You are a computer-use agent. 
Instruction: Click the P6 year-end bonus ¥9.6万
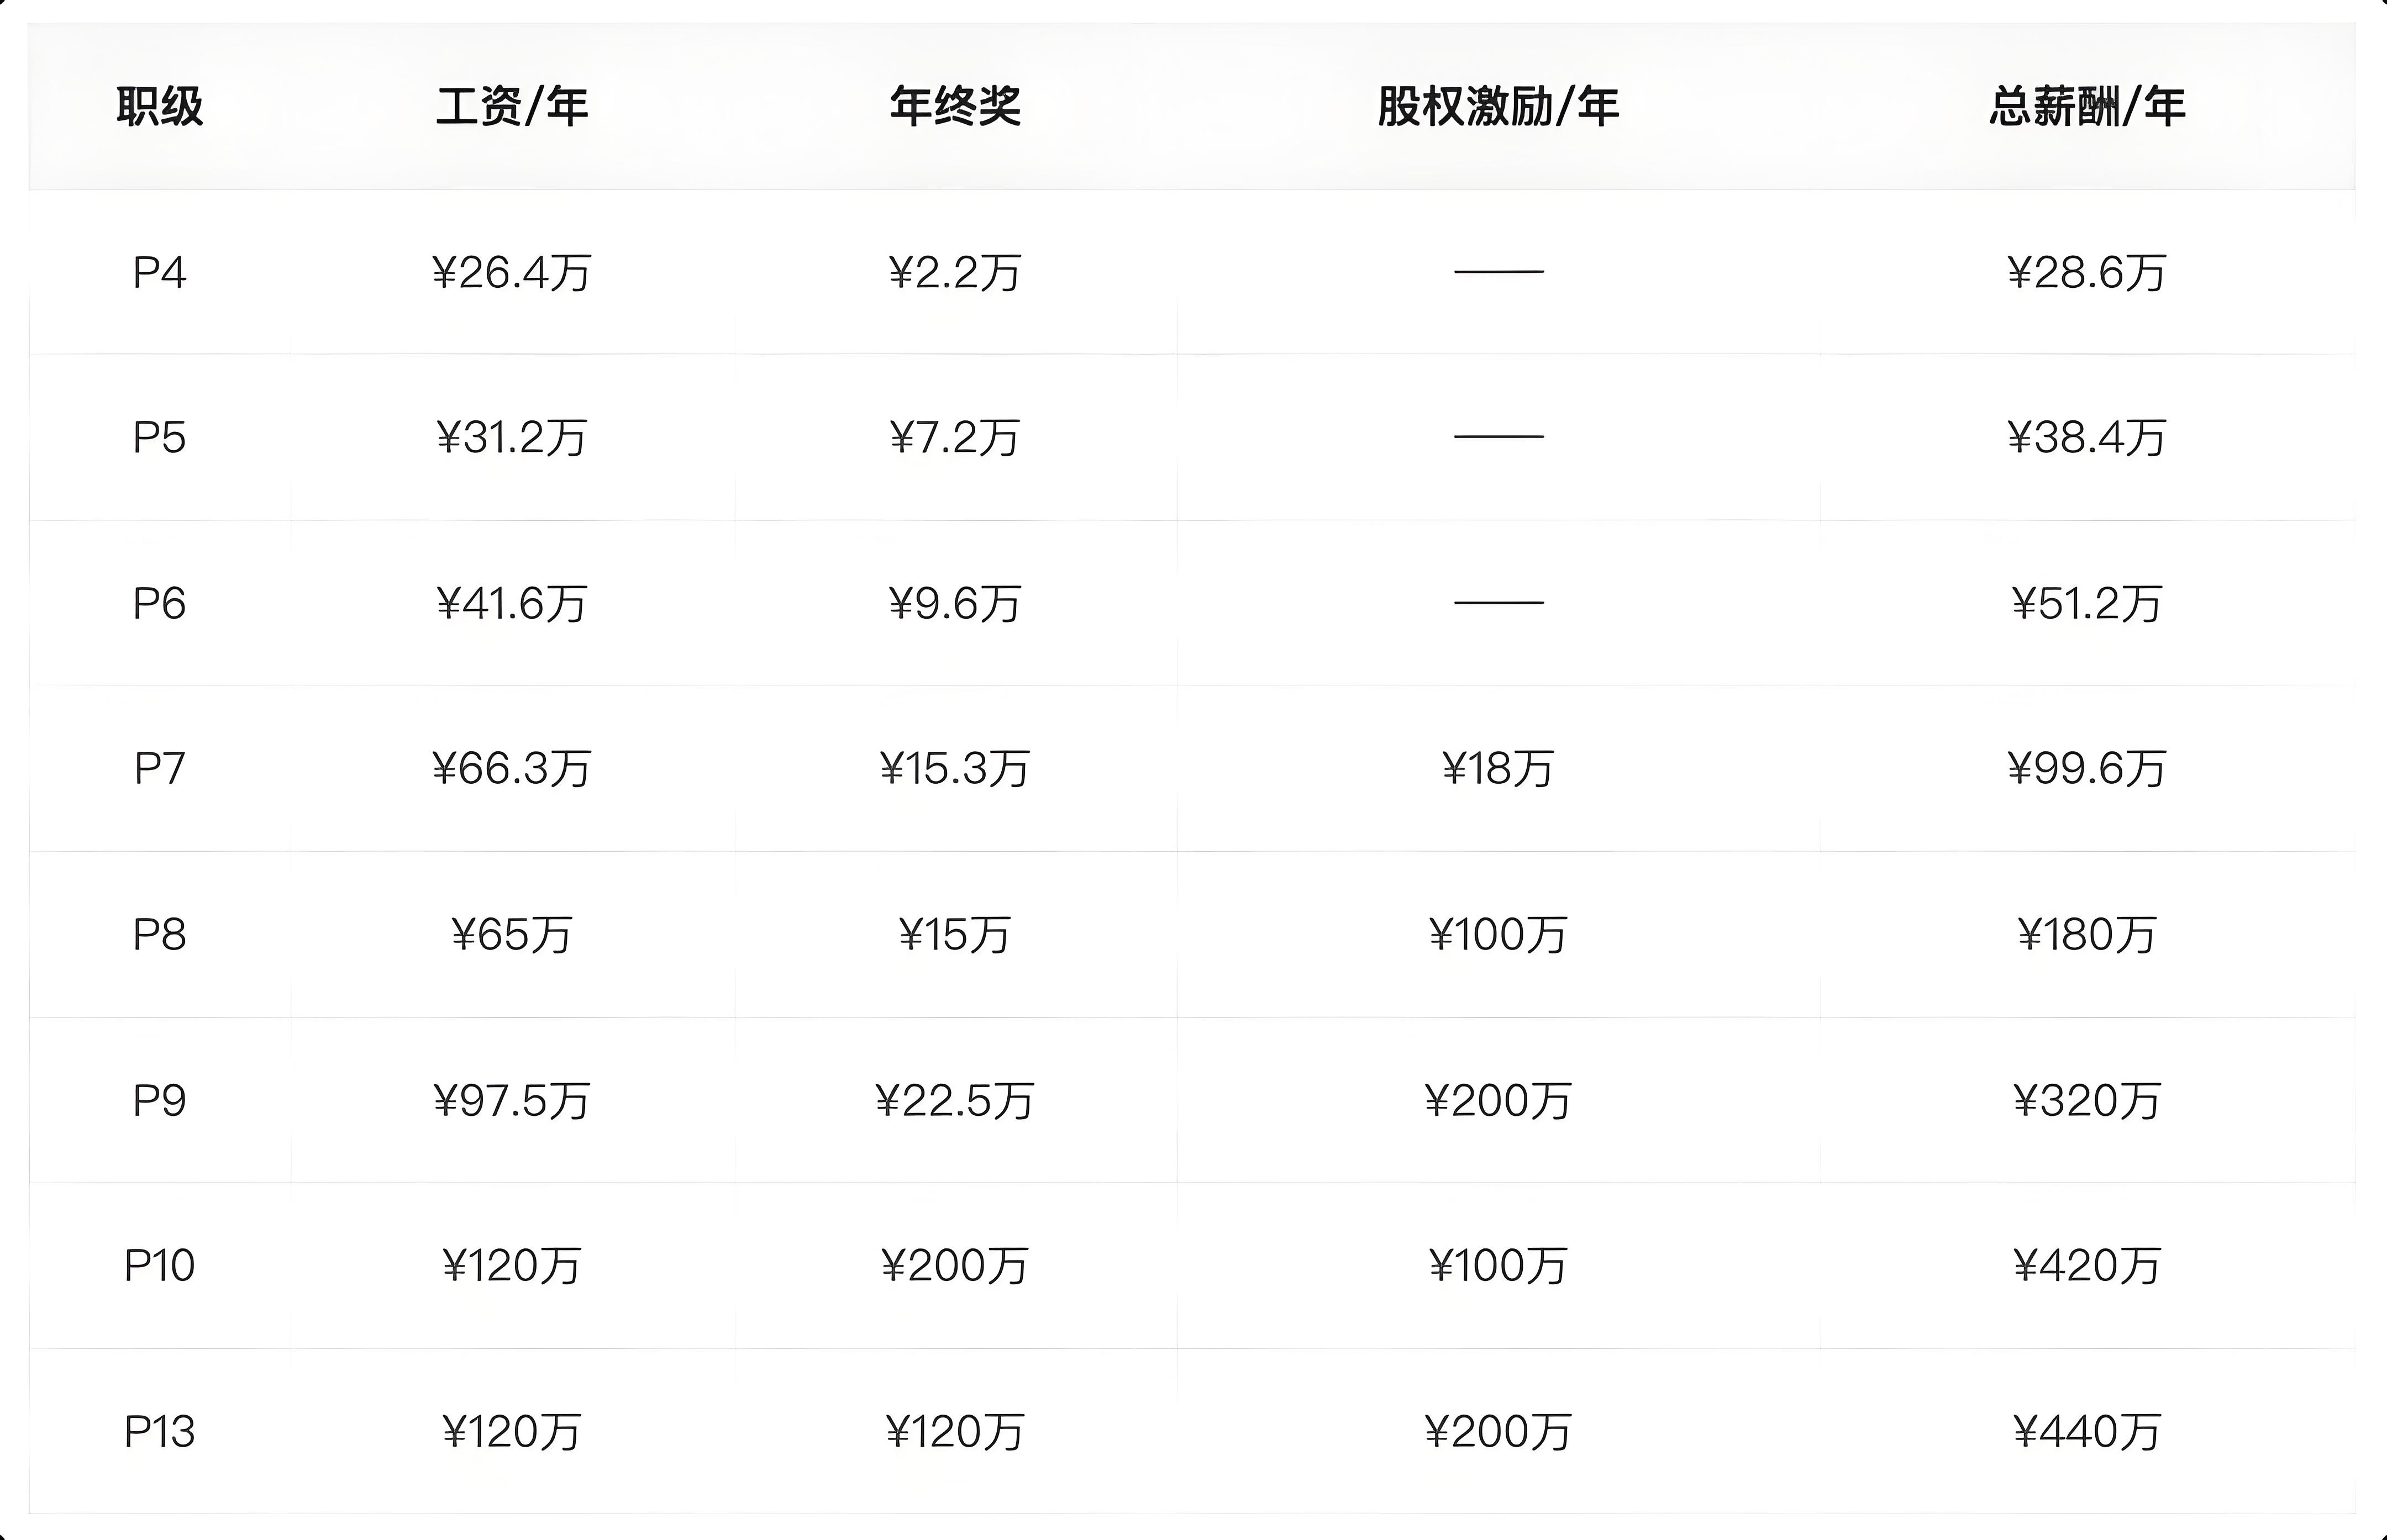[x=955, y=604]
